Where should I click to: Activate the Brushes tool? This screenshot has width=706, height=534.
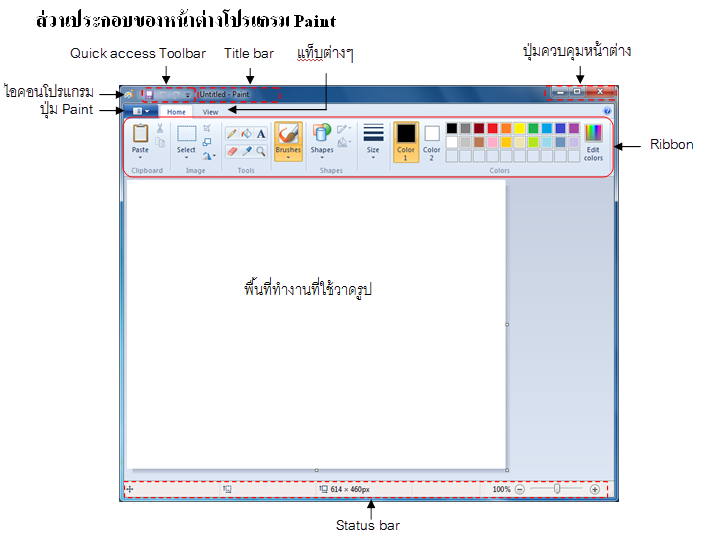(288, 134)
